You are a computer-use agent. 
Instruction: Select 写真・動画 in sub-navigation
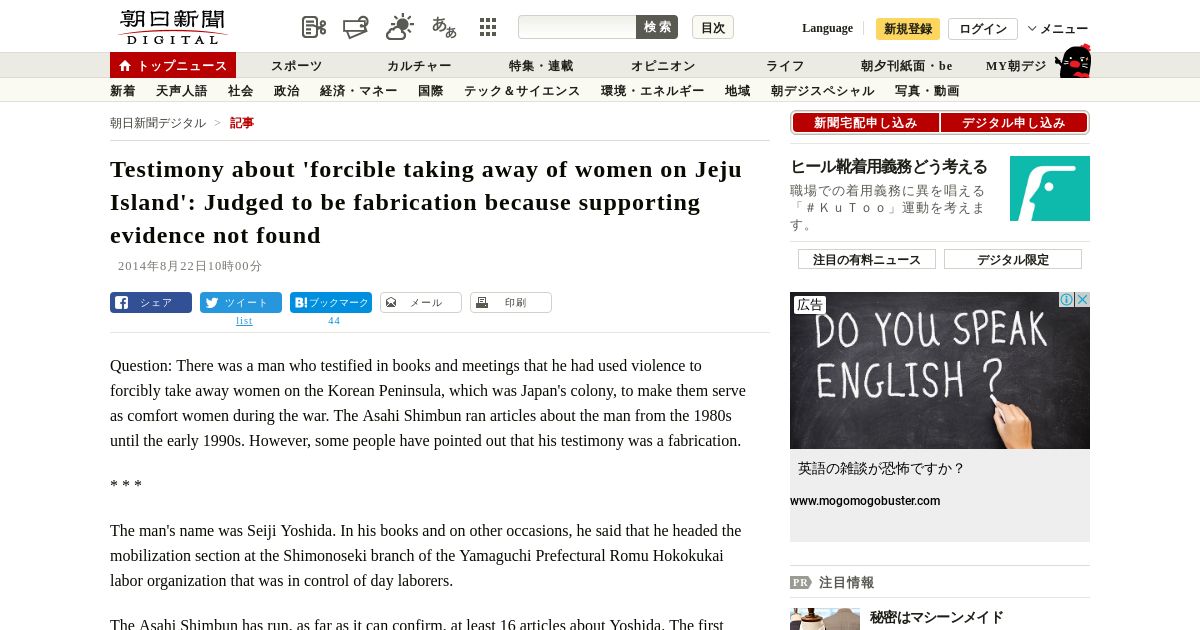(x=927, y=91)
